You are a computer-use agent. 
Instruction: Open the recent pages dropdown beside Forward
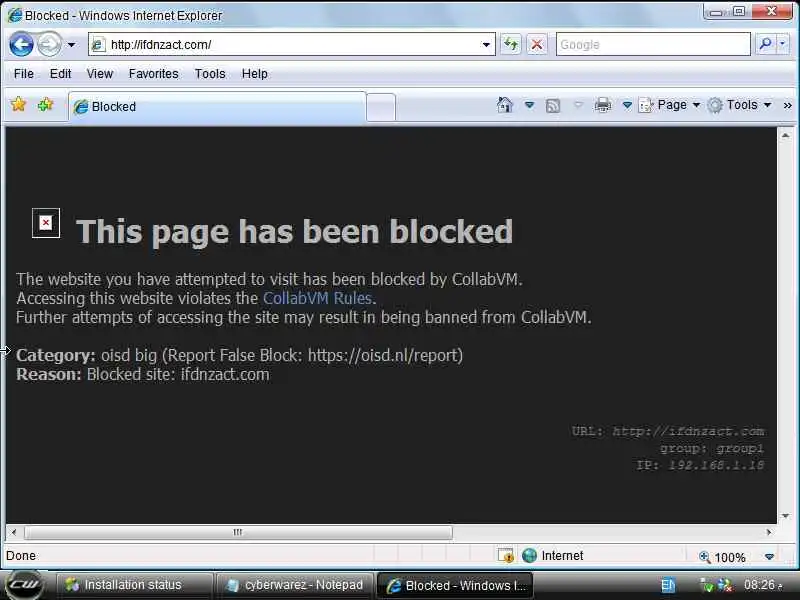coord(71,45)
